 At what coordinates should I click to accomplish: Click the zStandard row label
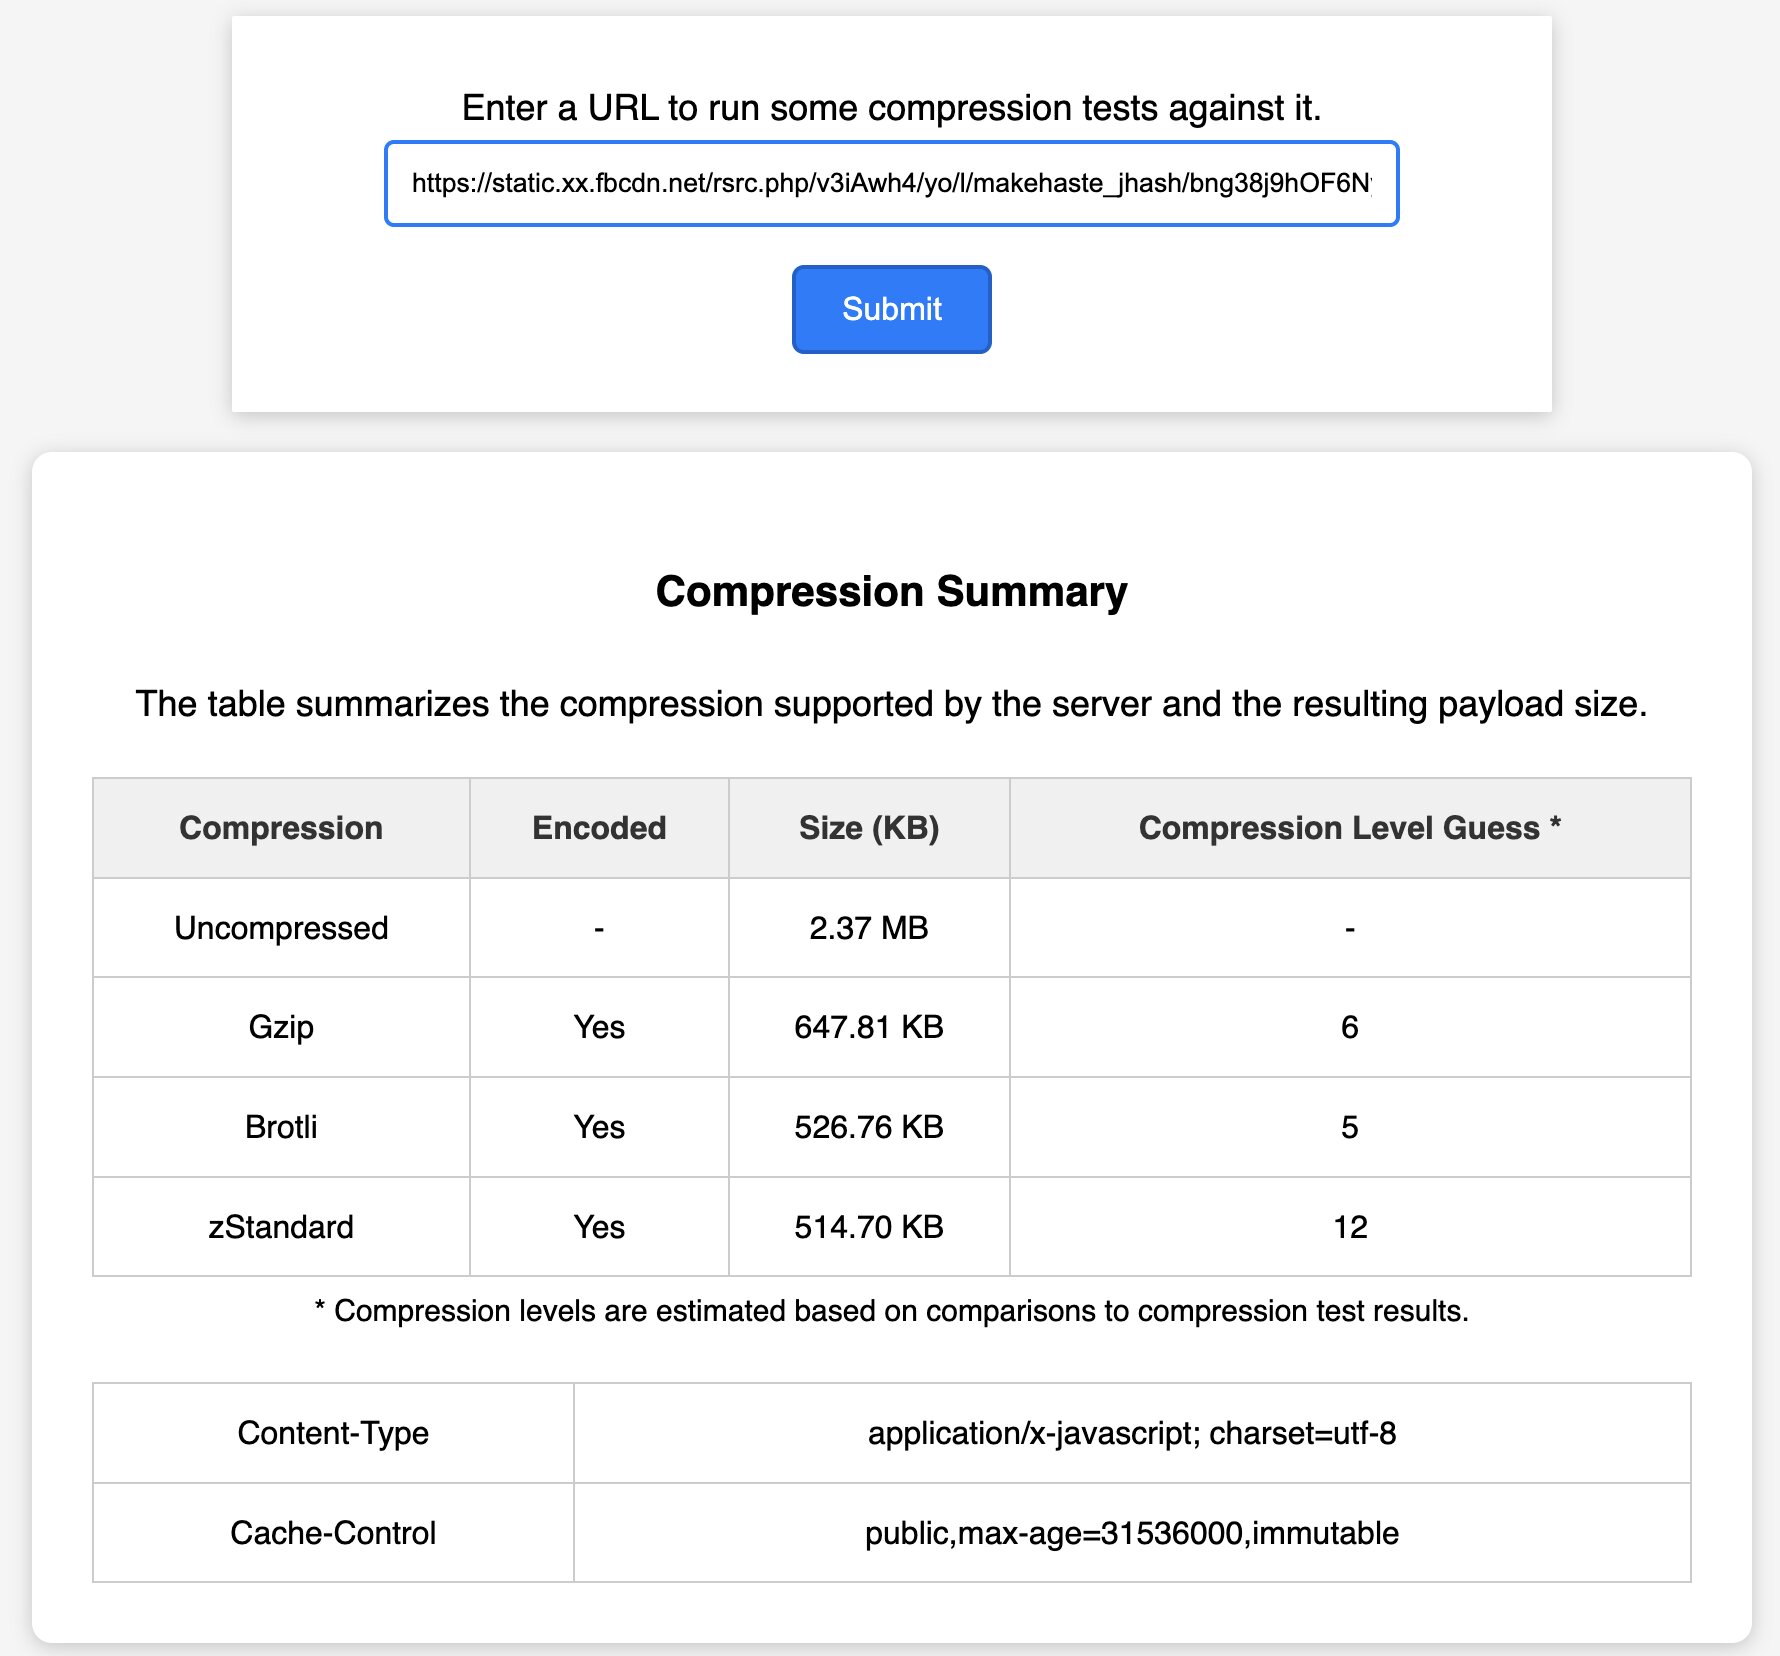(x=280, y=1227)
